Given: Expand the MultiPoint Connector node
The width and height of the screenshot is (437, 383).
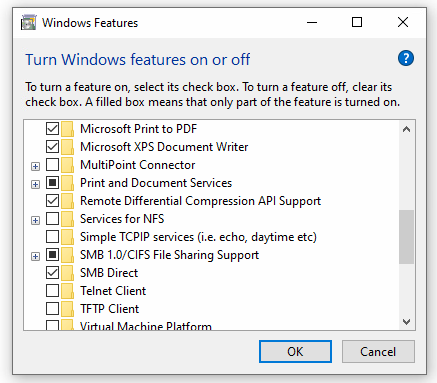Looking at the screenshot, I should tap(35, 166).
